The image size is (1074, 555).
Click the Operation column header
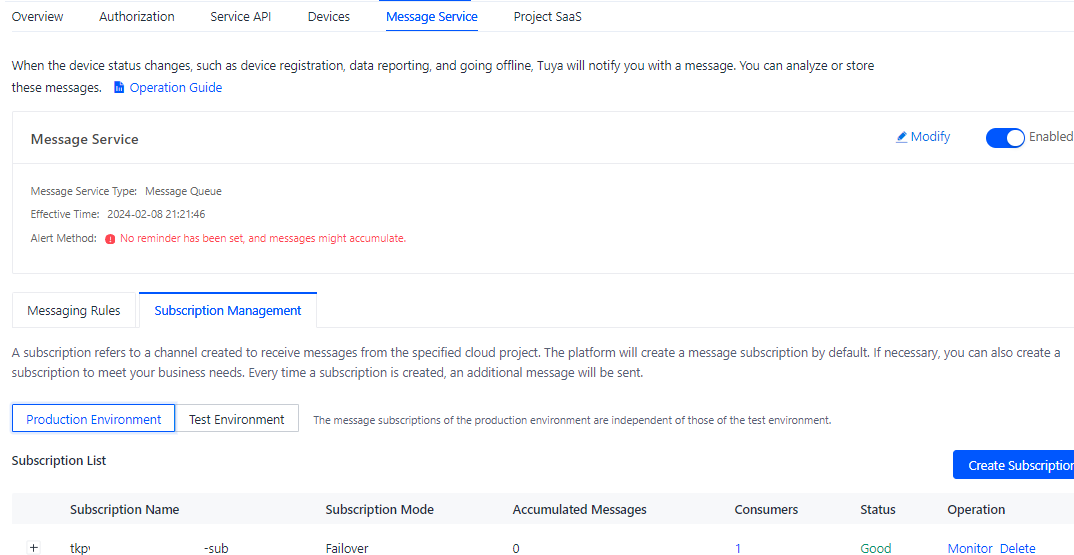(x=976, y=510)
